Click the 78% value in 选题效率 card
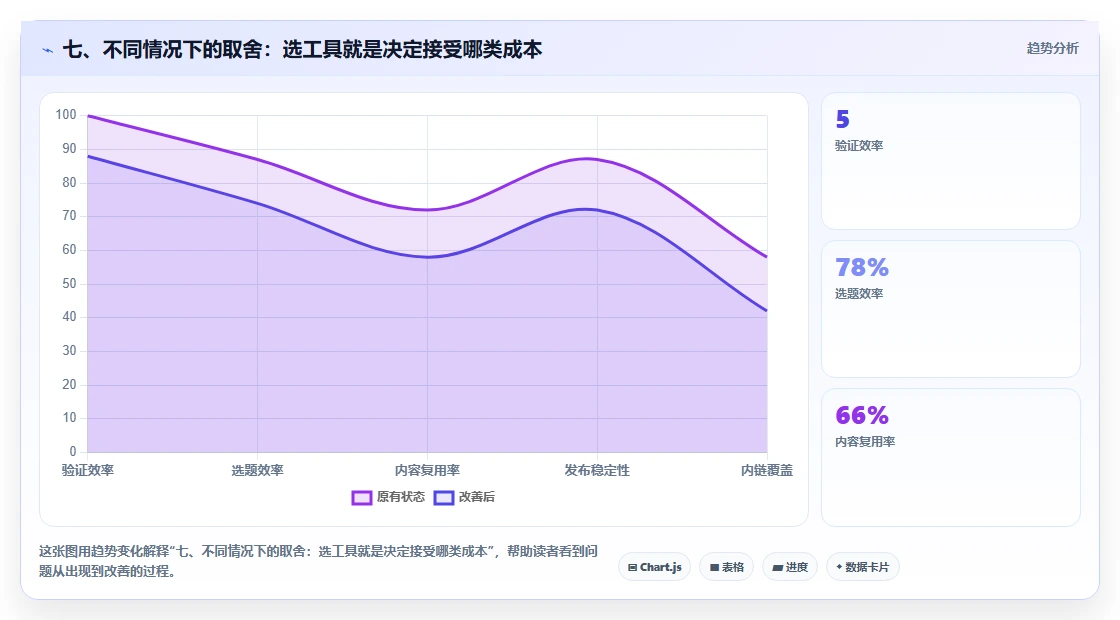The image size is (1120, 620). coord(862,267)
